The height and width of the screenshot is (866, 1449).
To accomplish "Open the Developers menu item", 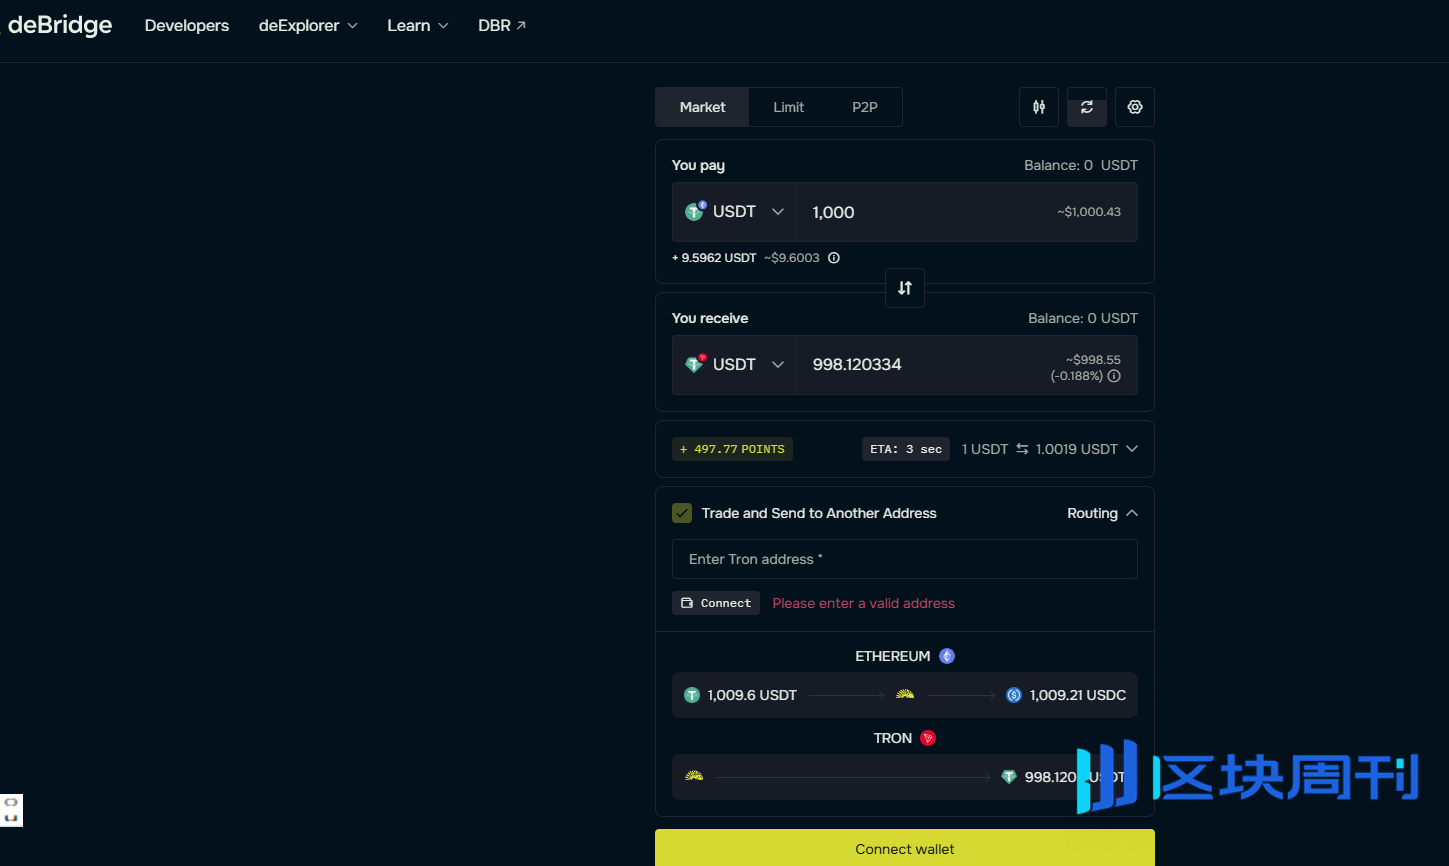I will [187, 26].
